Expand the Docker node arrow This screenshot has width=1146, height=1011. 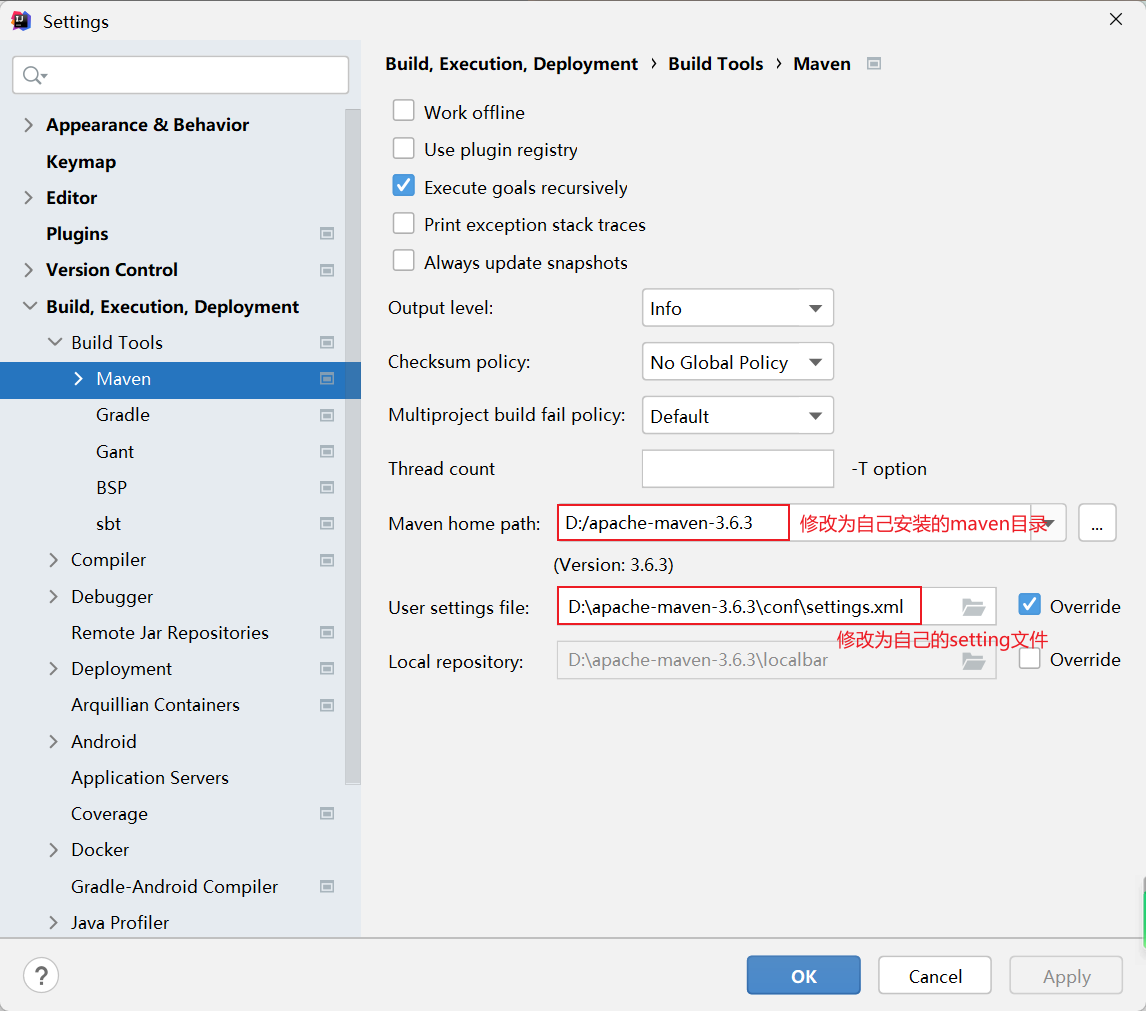(x=53, y=849)
